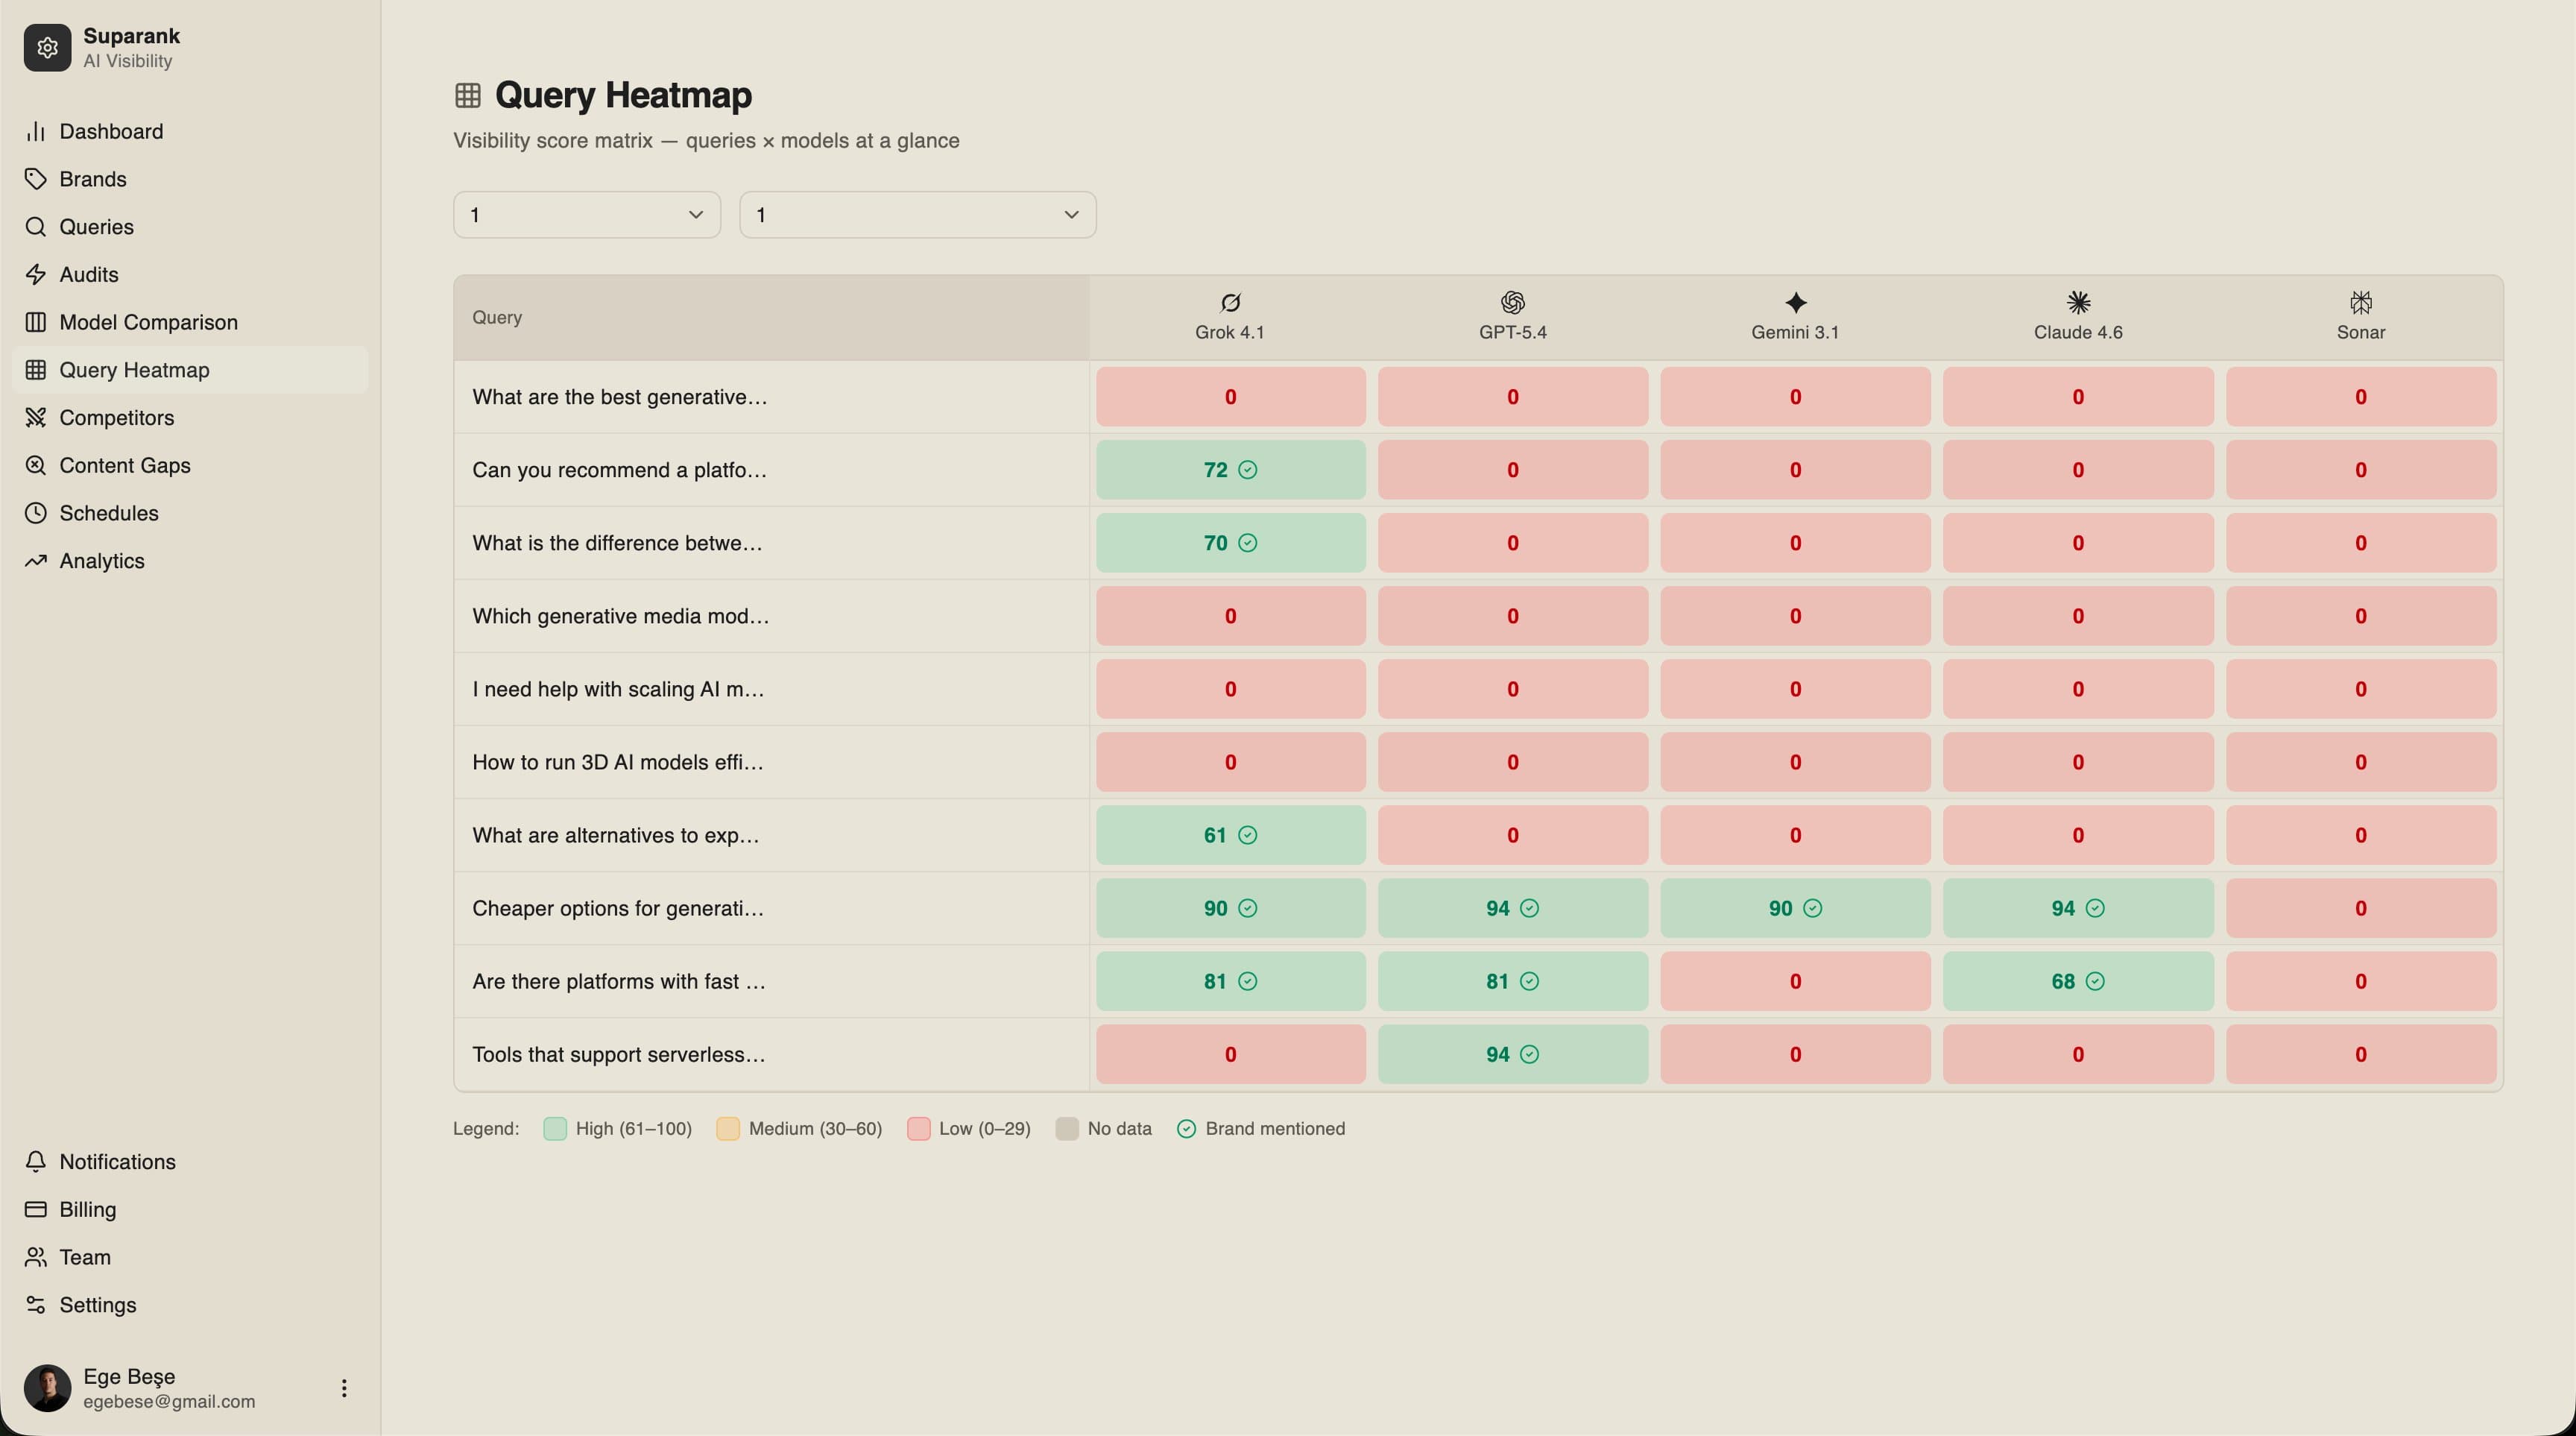This screenshot has height=1436, width=2576.
Task: Click the Grok 4.1 model icon
Action: (x=1230, y=302)
